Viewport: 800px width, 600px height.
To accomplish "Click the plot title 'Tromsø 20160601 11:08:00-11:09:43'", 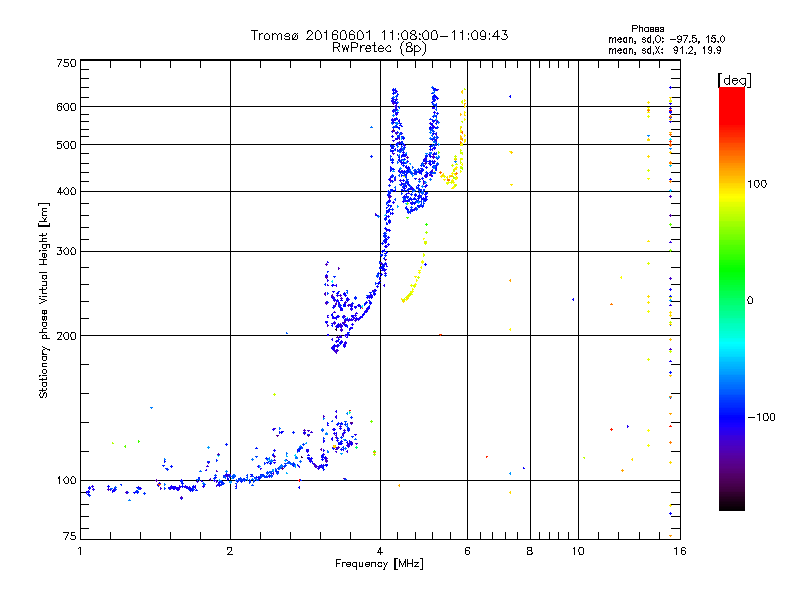I will coord(379,35).
